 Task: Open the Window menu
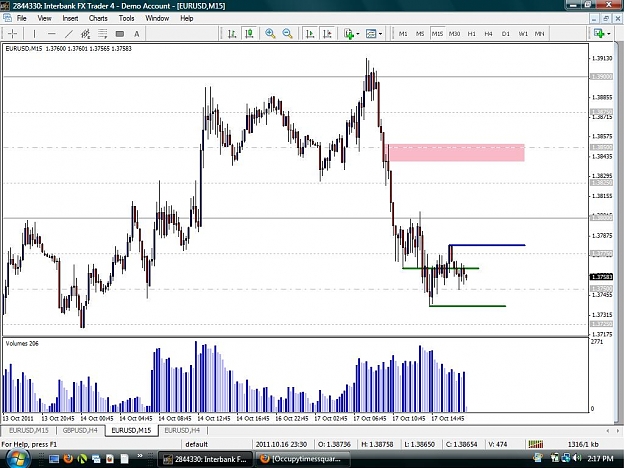click(157, 18)
